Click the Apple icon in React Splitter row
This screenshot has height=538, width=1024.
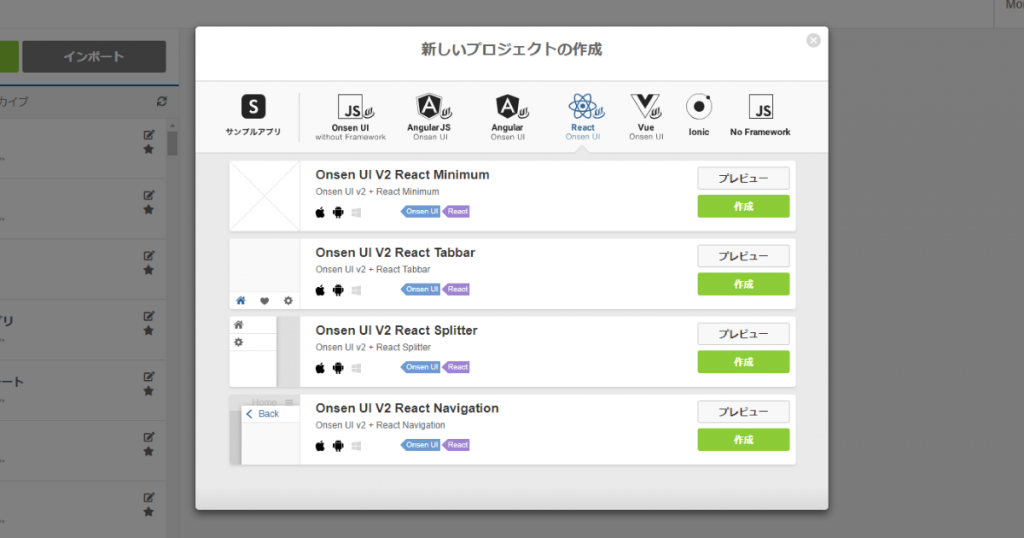click(x=320, y=368)
